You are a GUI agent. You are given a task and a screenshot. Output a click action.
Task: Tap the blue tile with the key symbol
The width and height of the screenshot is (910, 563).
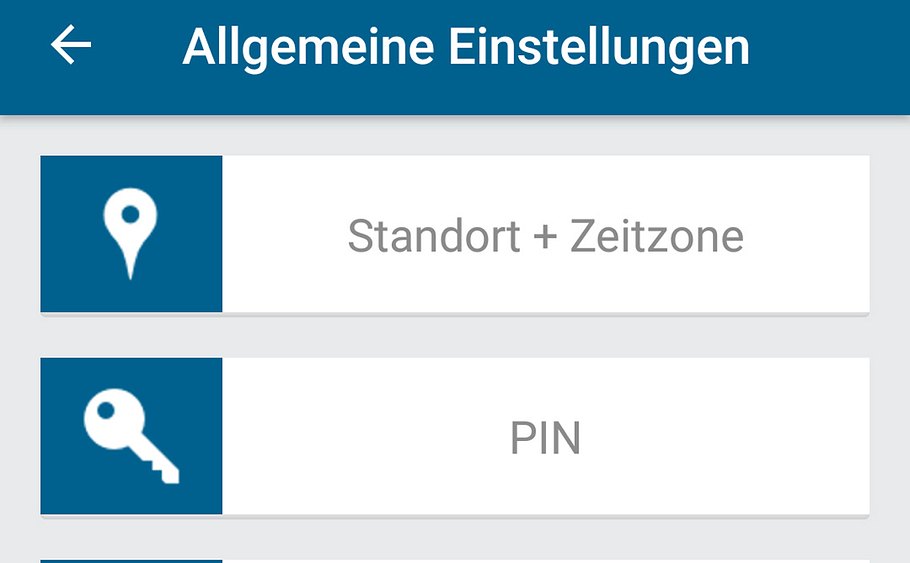[x=131, y=436]
